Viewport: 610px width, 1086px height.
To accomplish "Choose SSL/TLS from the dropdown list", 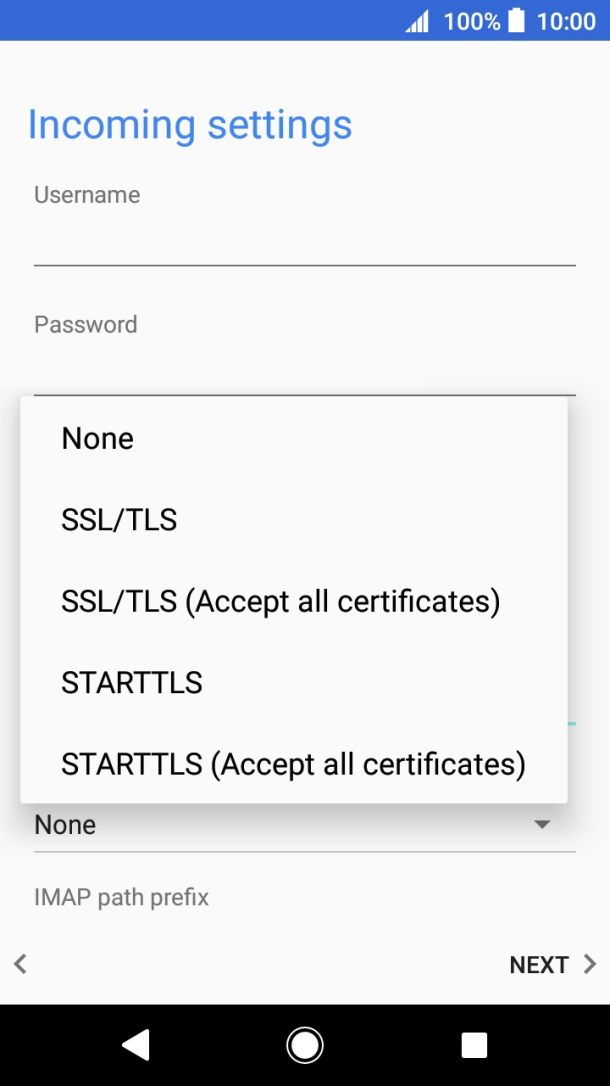I will [294, 520].
